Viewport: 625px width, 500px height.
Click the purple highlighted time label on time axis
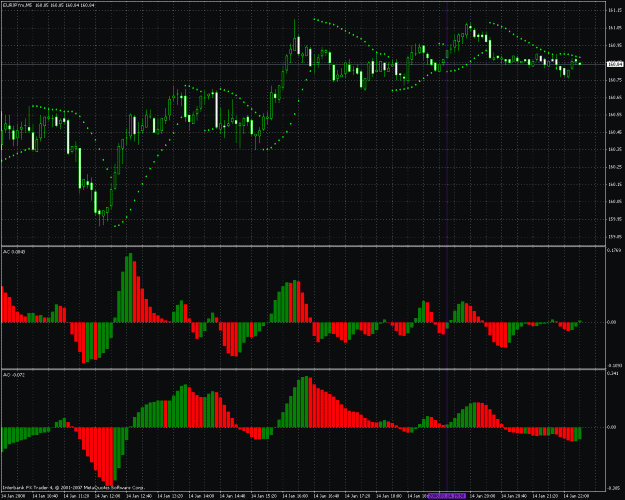click(x=446, y=496)
